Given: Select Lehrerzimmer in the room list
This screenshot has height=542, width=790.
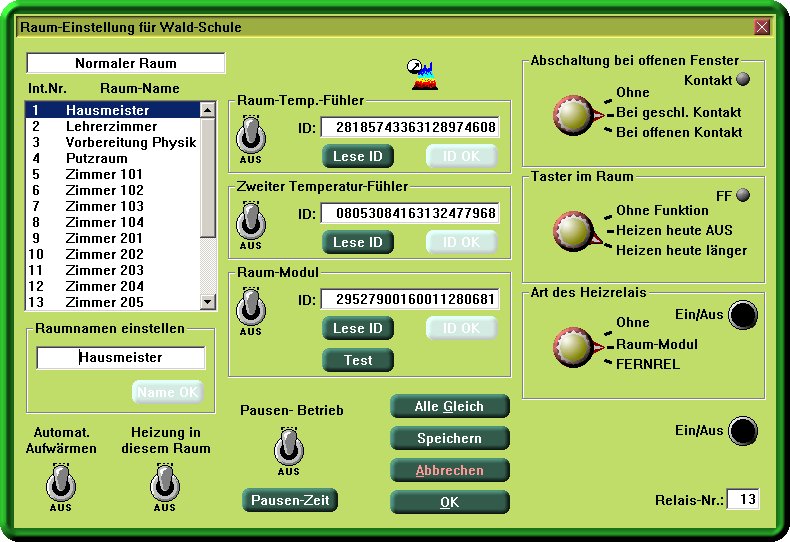Looking at the screenshot, I should [111, 127].
